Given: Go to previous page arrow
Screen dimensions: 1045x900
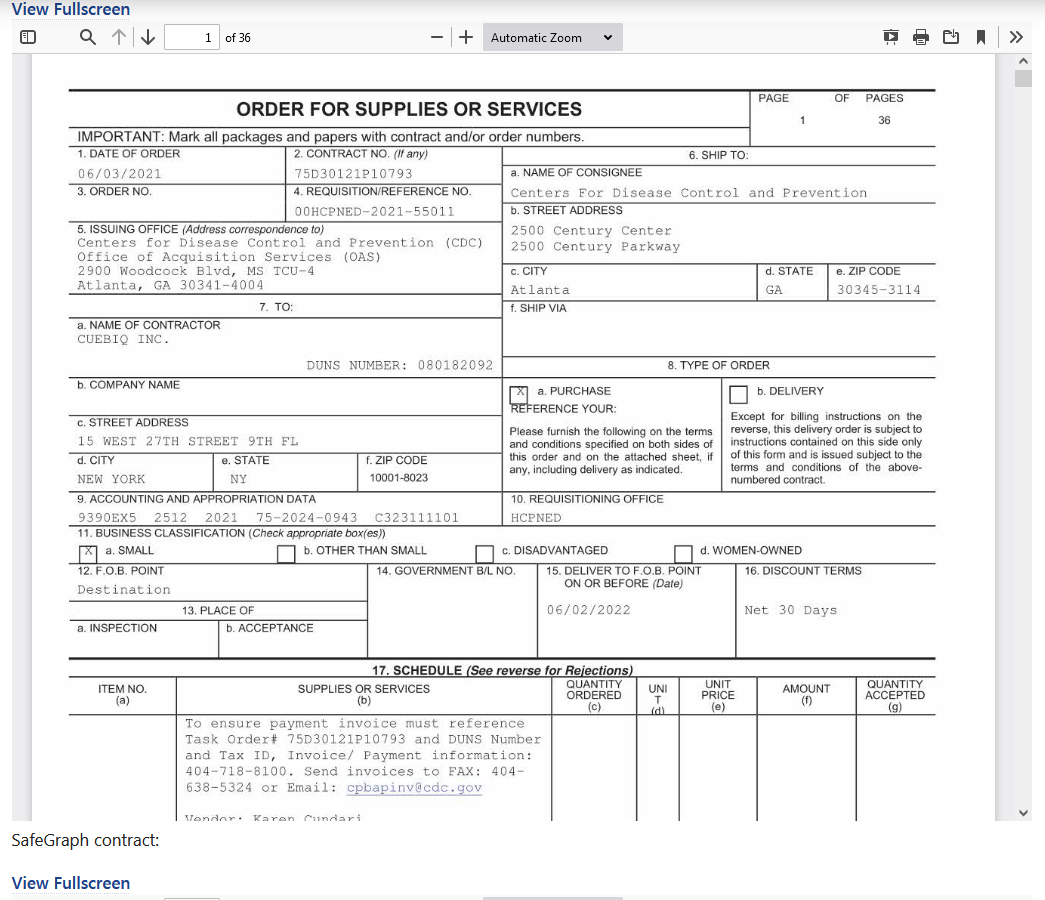Looking at the screenshot, I should pyautogui.click(x=119, y=37).
